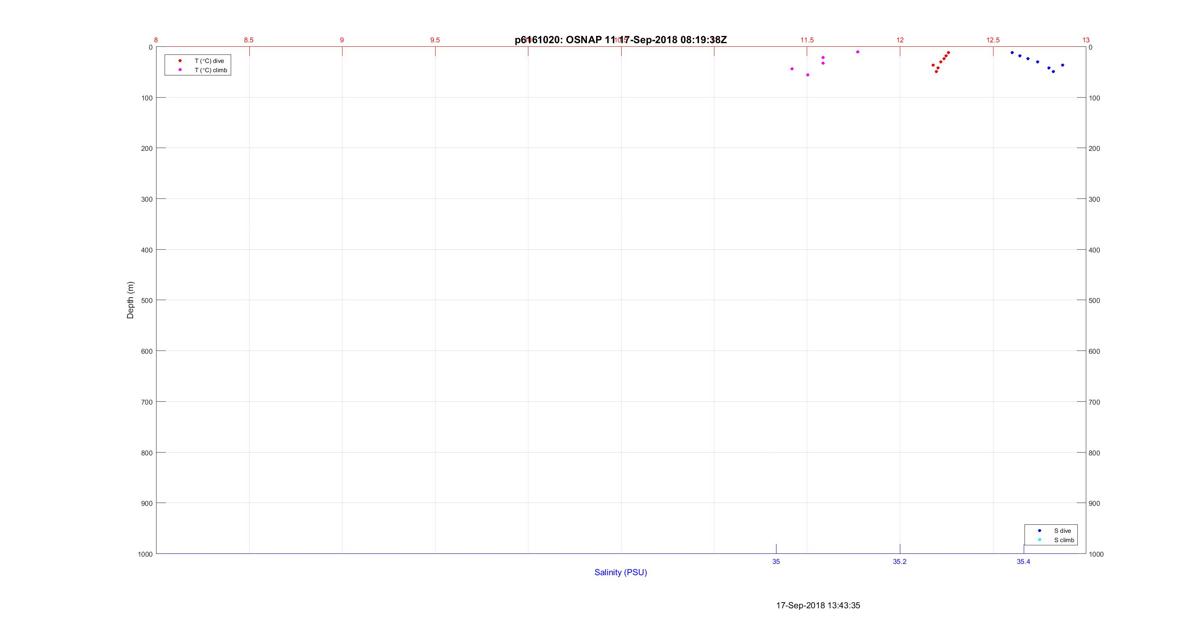Click magenta marker of T climb legend

coord(180,69)
